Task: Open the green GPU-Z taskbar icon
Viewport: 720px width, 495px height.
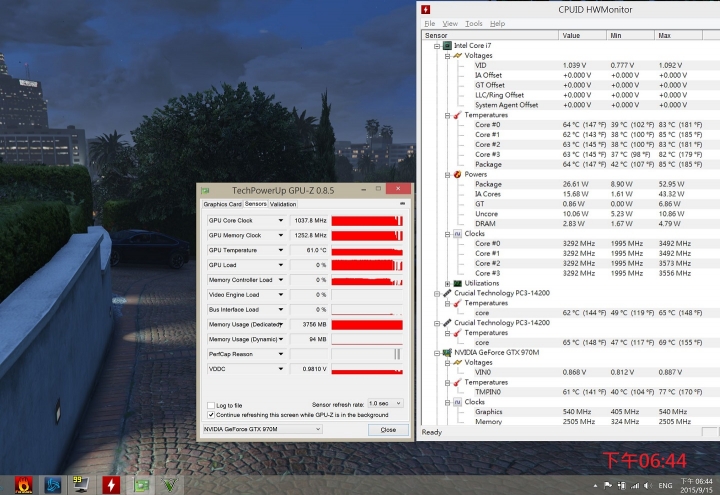Action: tap(141, 485)
